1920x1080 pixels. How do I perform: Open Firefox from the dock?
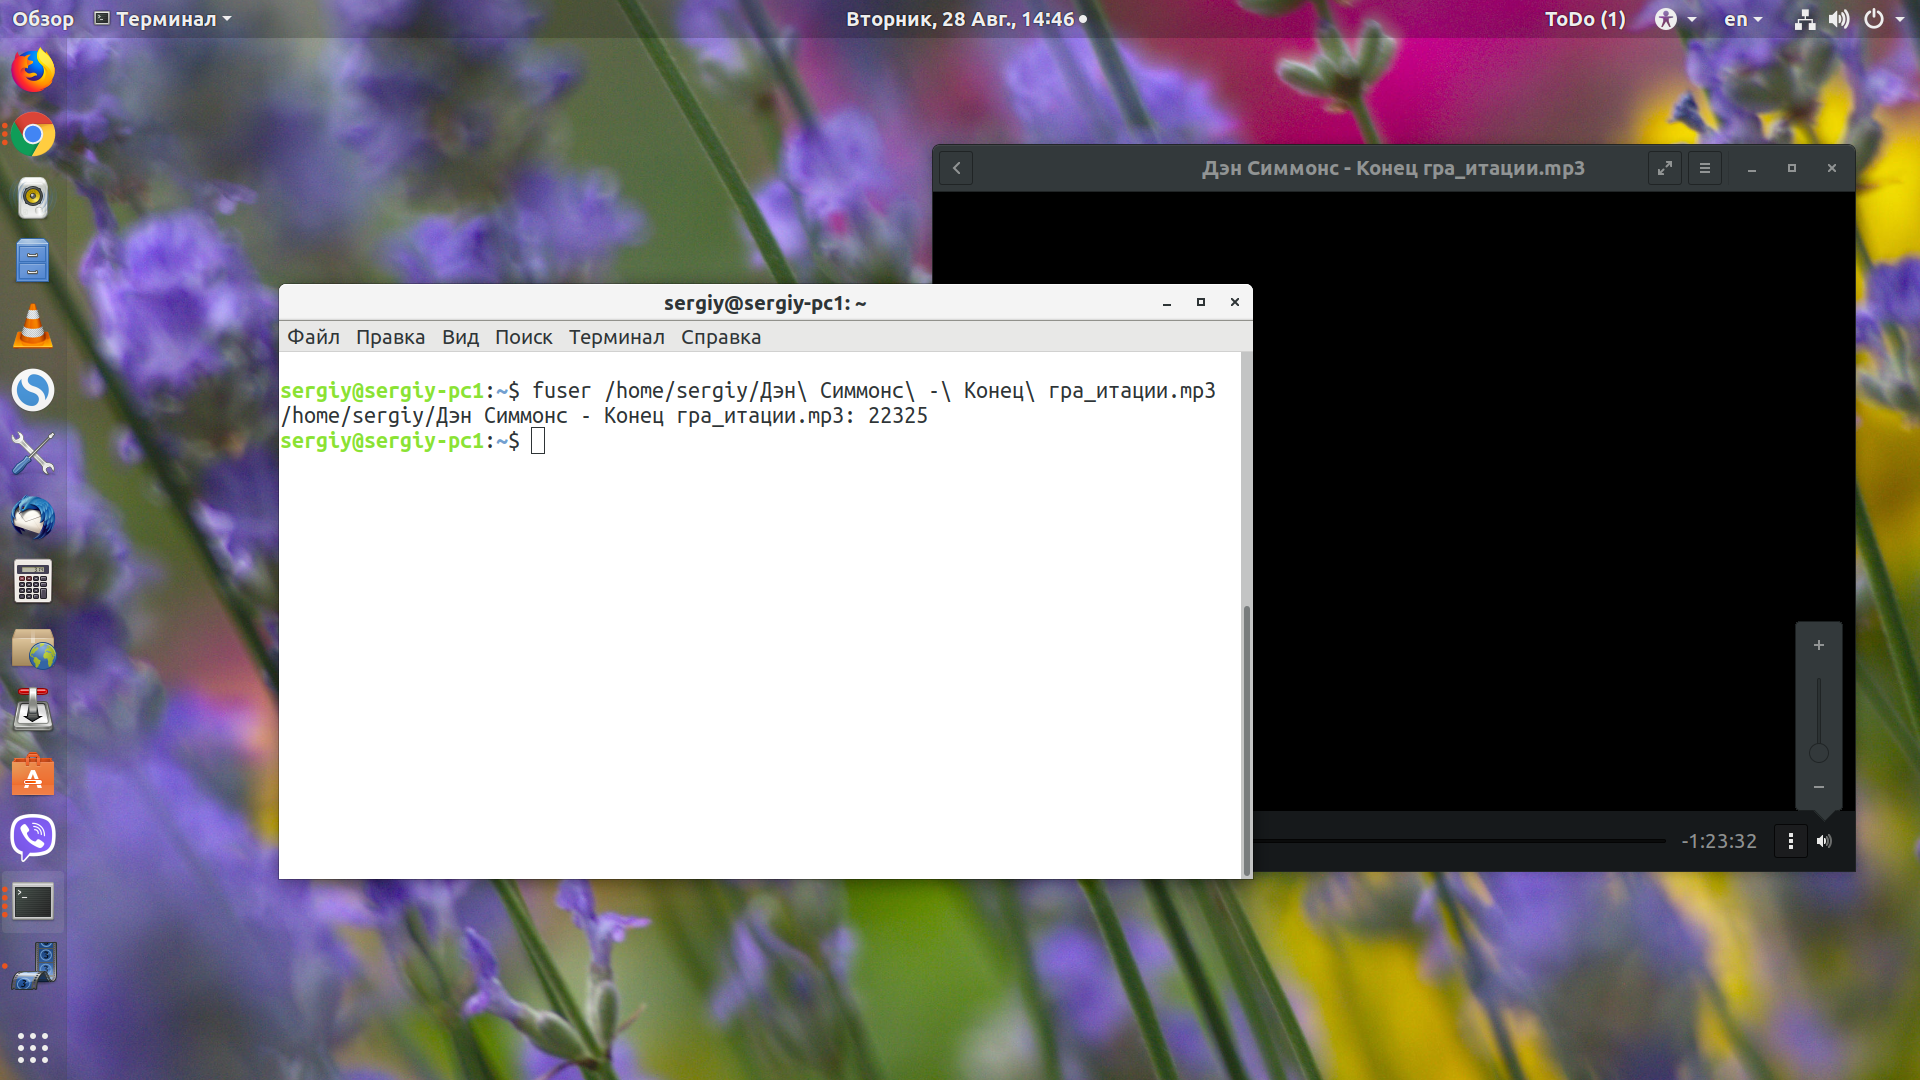[33, 70]
